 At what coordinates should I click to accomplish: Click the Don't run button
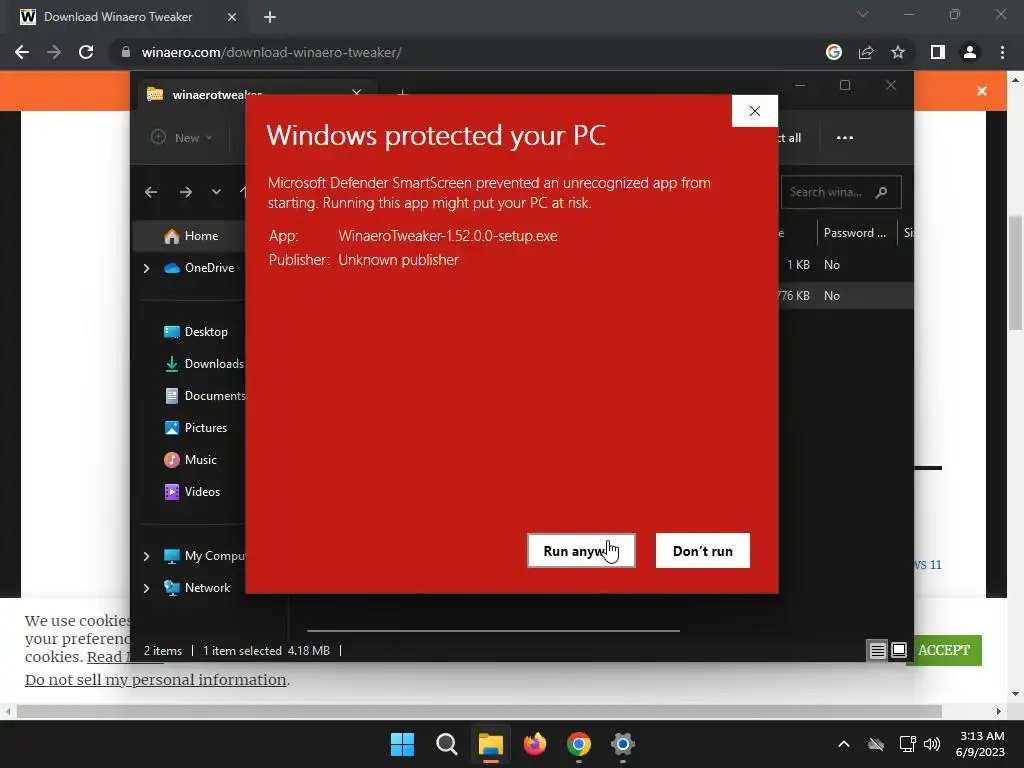[703, 551]
